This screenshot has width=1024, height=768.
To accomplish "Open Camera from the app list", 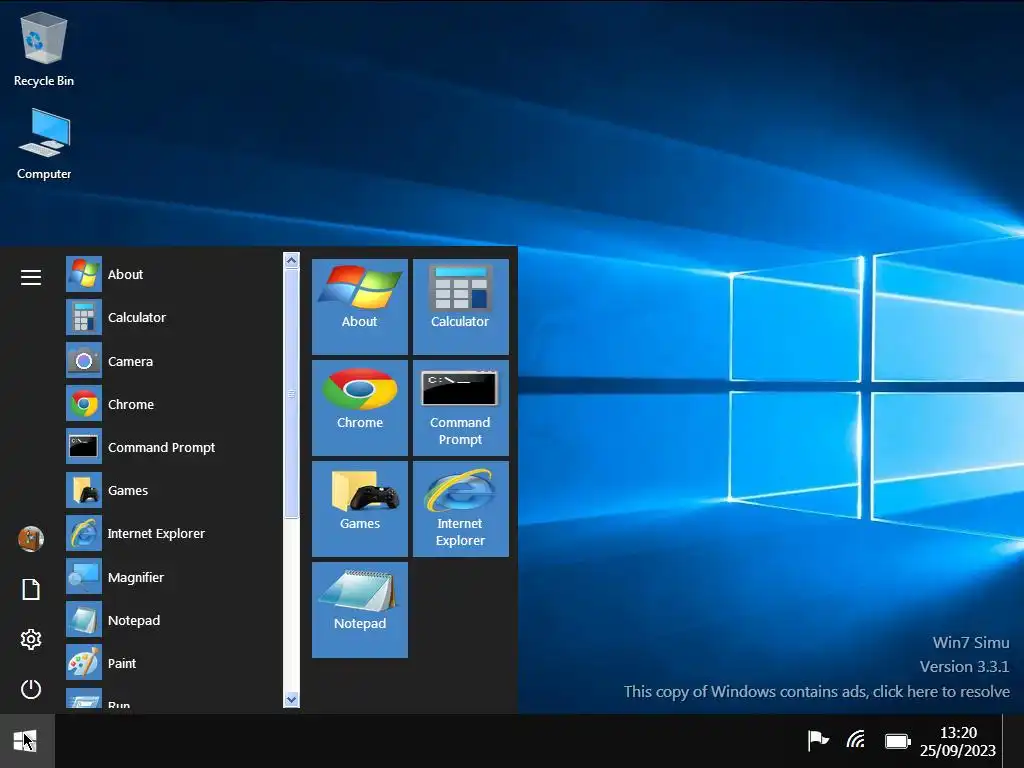I will pyautogui.click(x=84, y=360).
